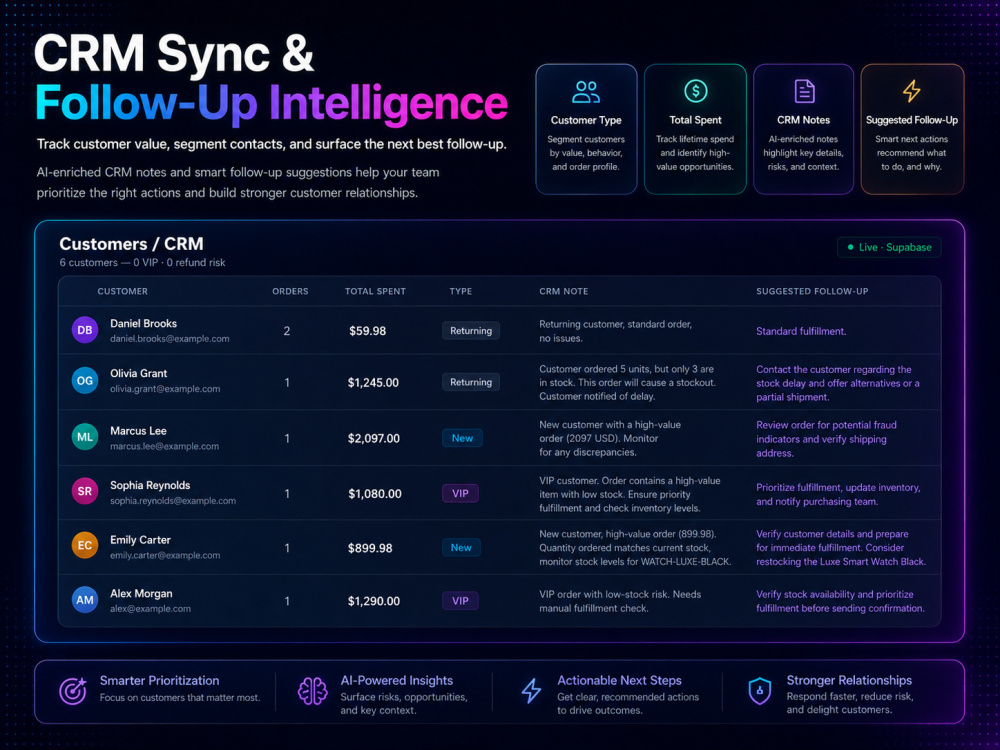This screenshot has height=750, width=1000.
Task: Click the name Daniel Brooks
Action: [143, 323]
